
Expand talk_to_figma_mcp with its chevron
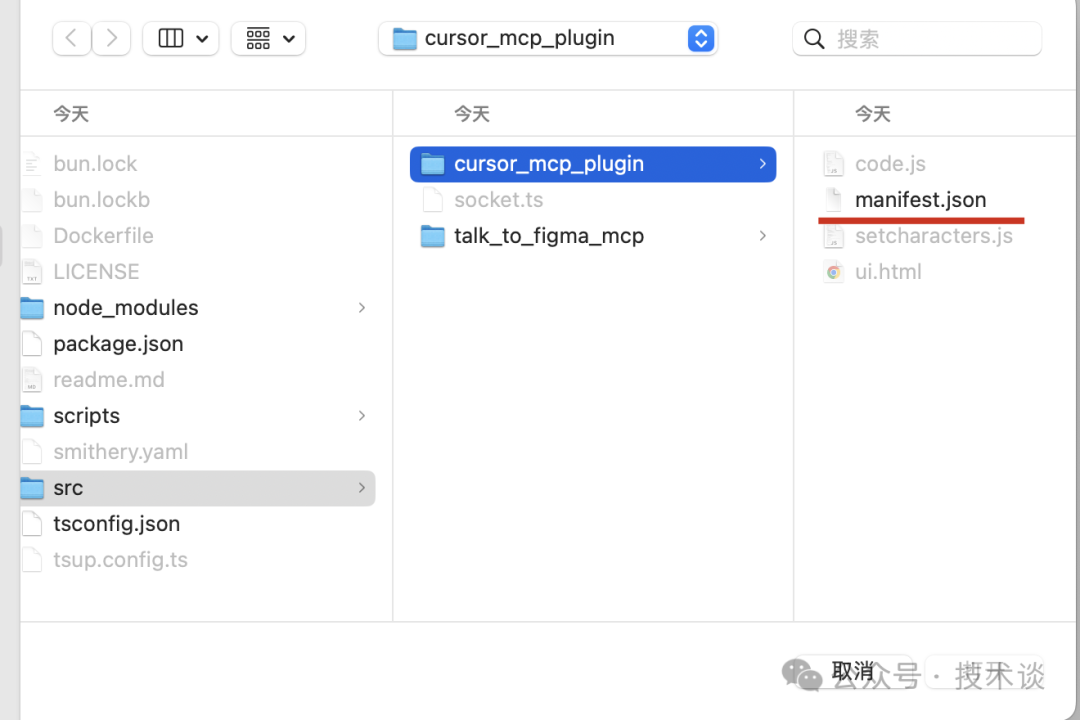coord(762,236)
